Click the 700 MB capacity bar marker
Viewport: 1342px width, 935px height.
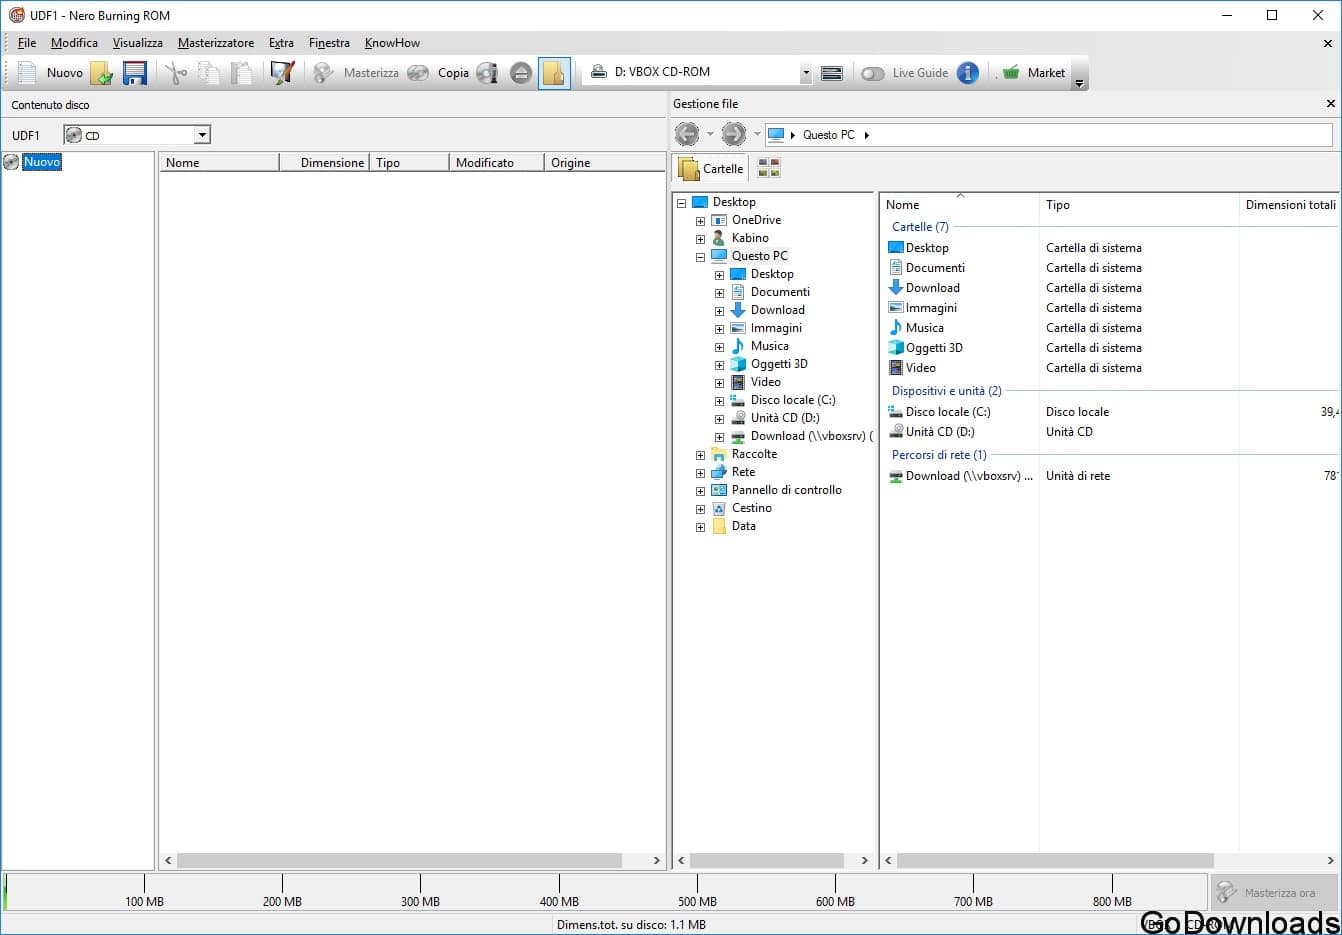point(973,901)
